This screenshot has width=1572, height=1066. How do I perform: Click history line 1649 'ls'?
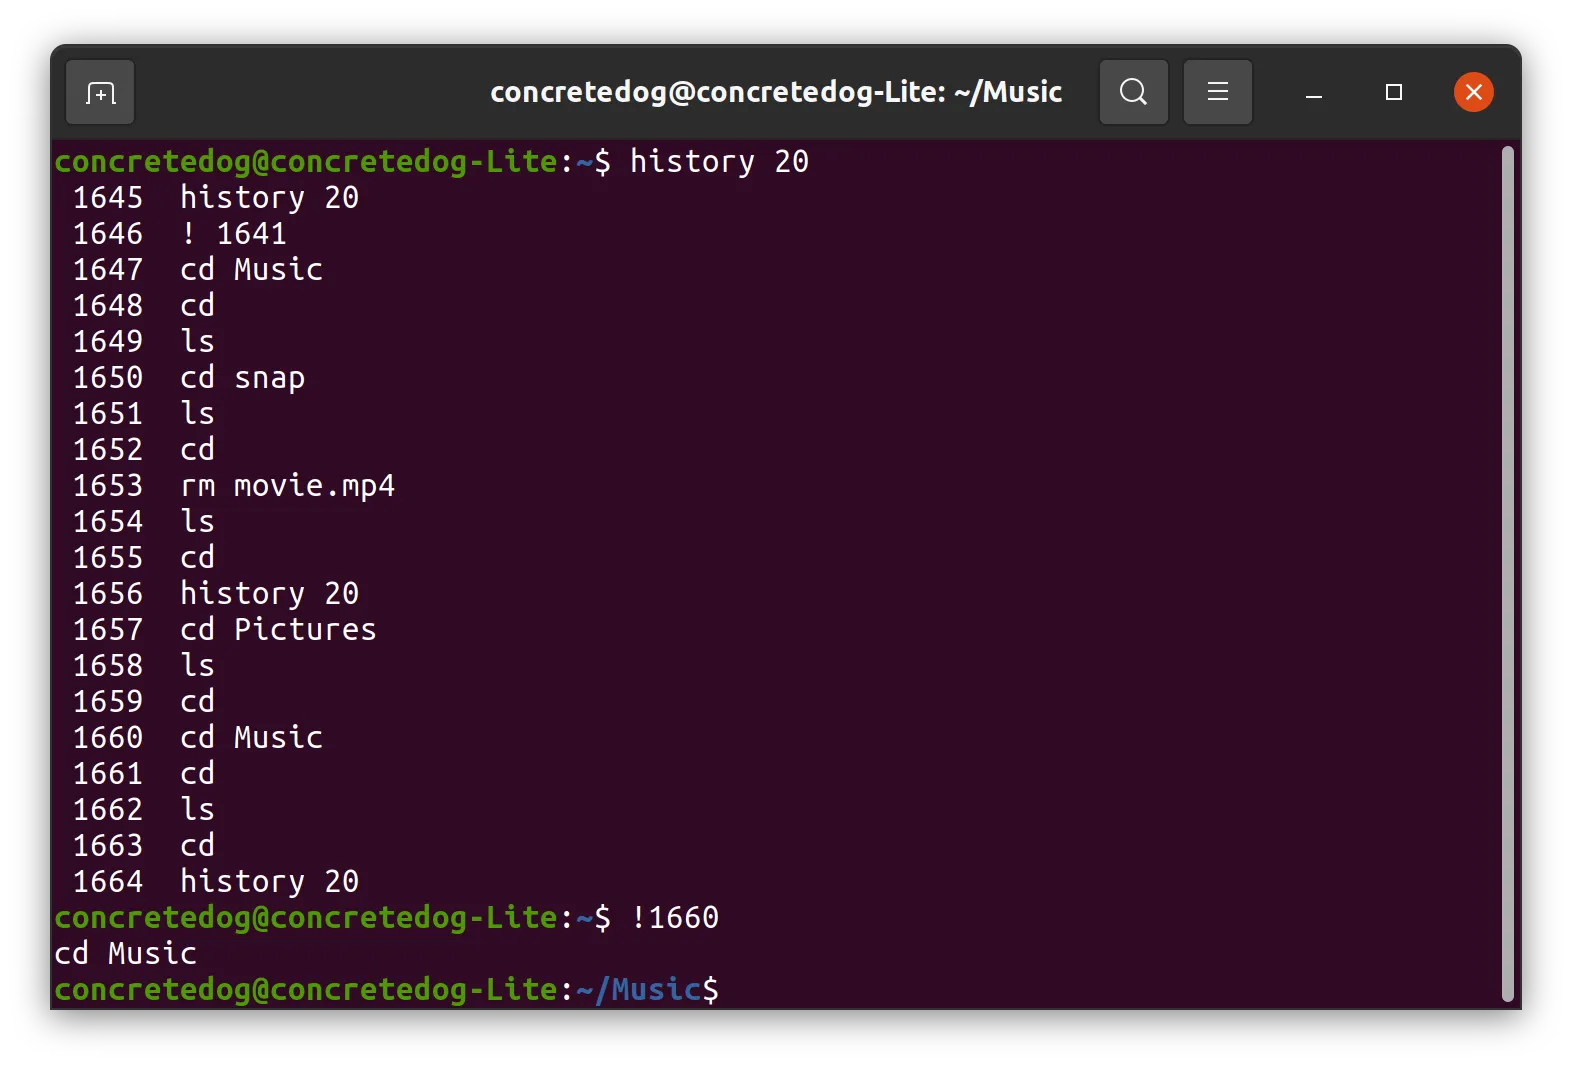(x=144, y=342)
